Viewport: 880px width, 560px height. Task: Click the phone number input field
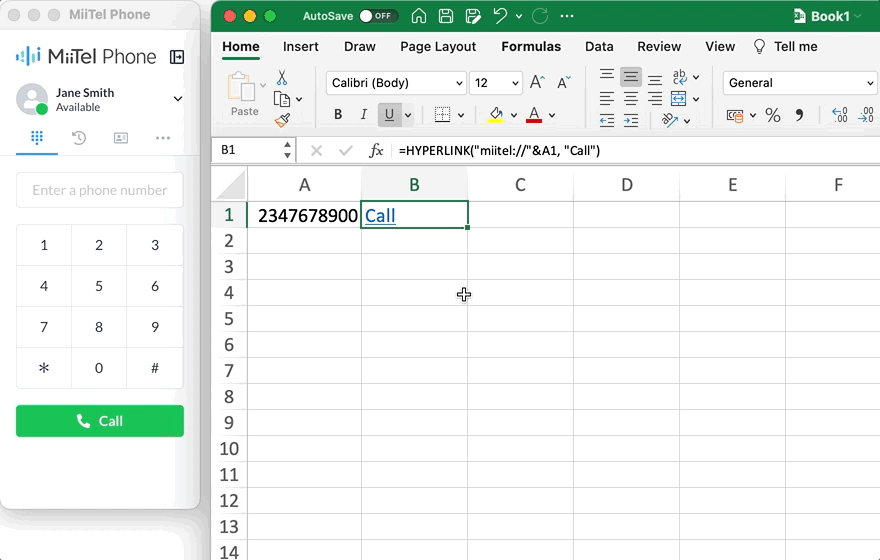click(100, 190)
